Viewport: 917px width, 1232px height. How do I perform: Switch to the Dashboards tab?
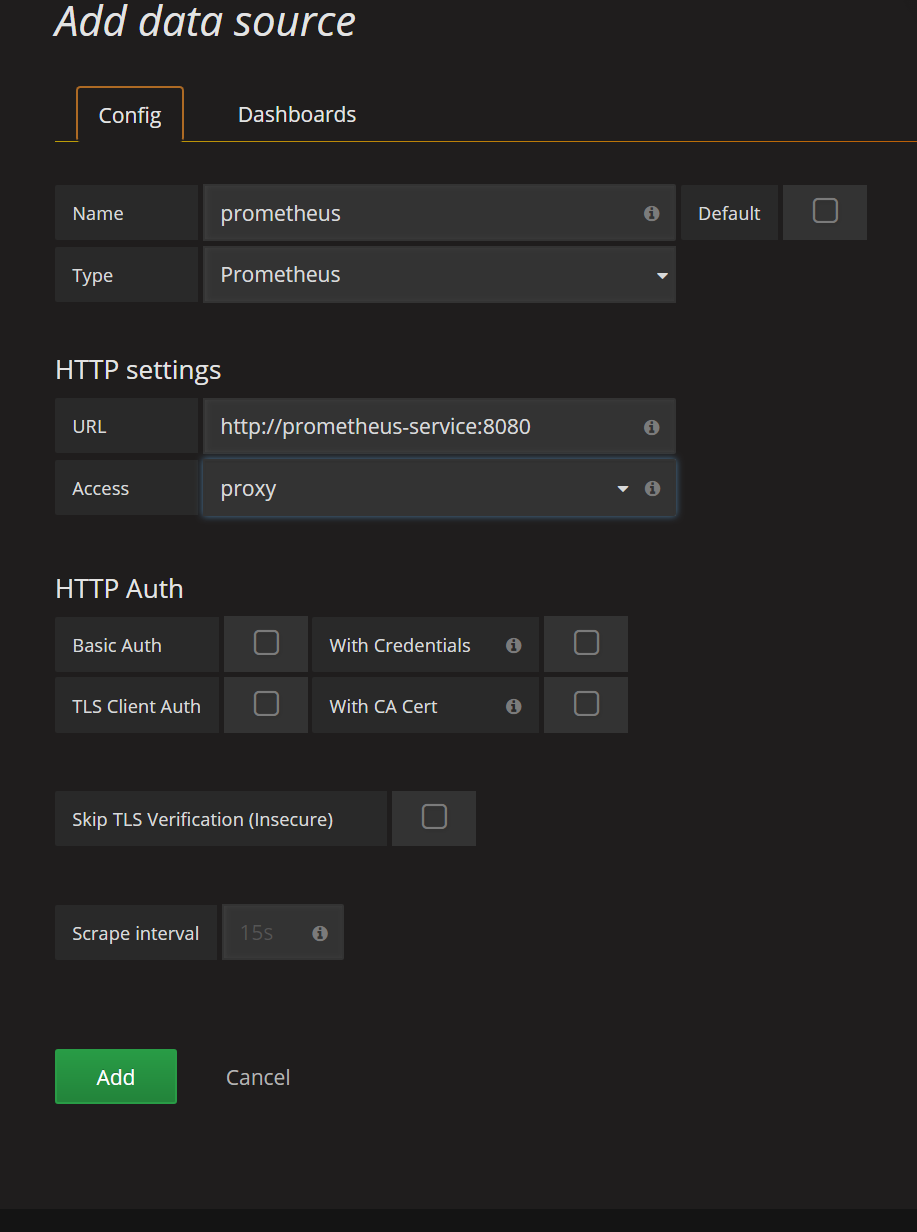[x=297, y=115]
